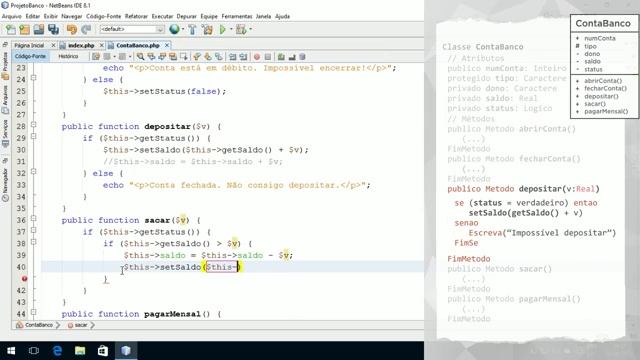Open the Arquivos side panel
The image size is (640, 360).
(x=5, y=99)
